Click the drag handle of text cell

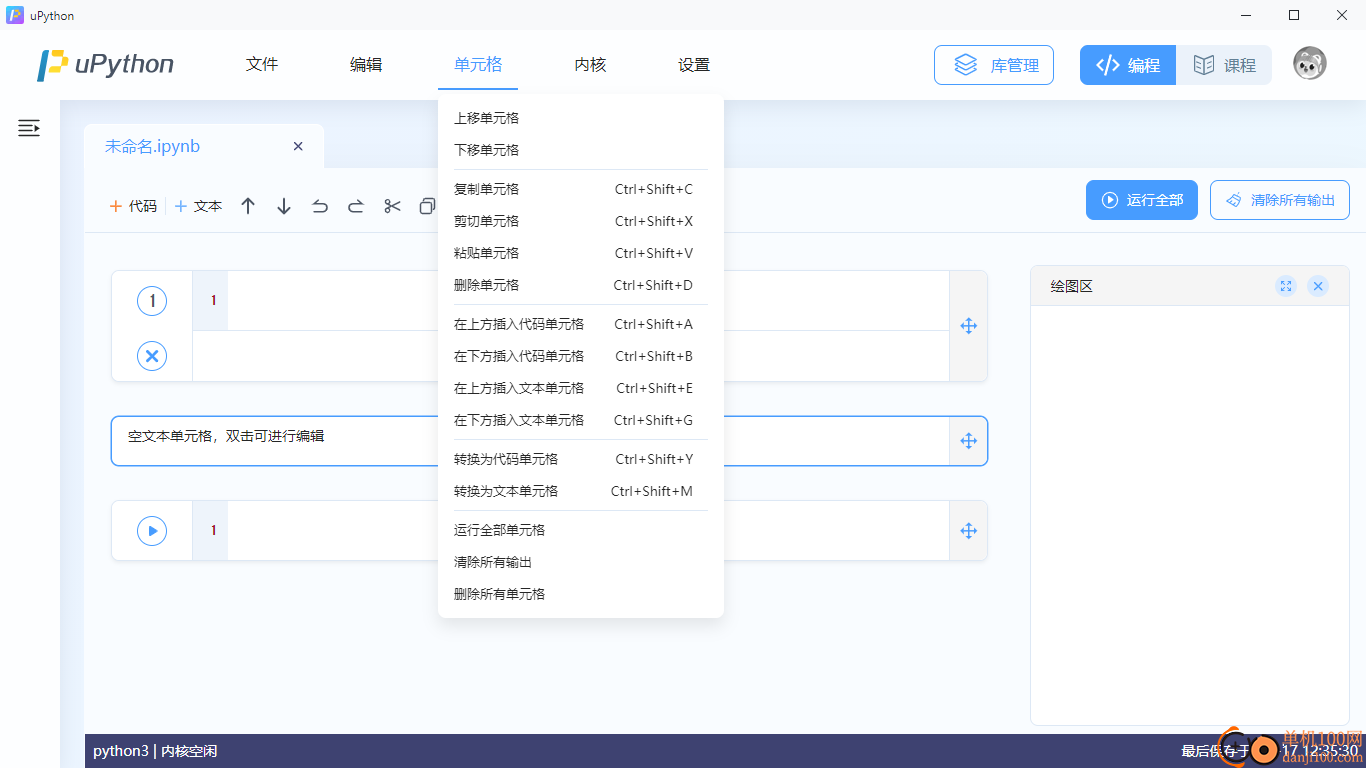(968, 441)
